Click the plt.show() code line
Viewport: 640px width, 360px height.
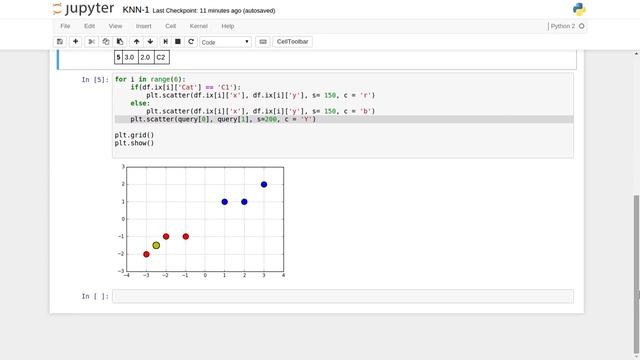point(134,143)
